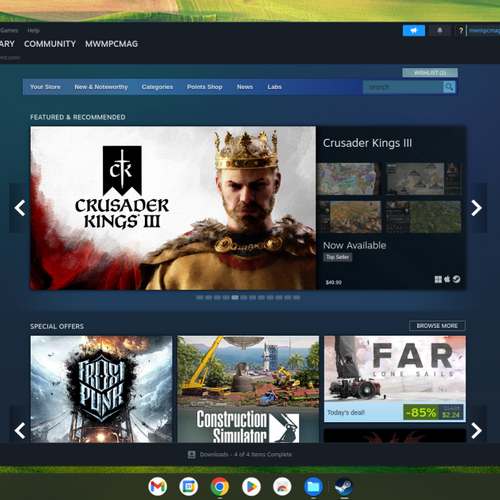The height and width of the screenshot is (500, 500).
Task: Click the Steam icon in shelf
Action: coord(344,487)
